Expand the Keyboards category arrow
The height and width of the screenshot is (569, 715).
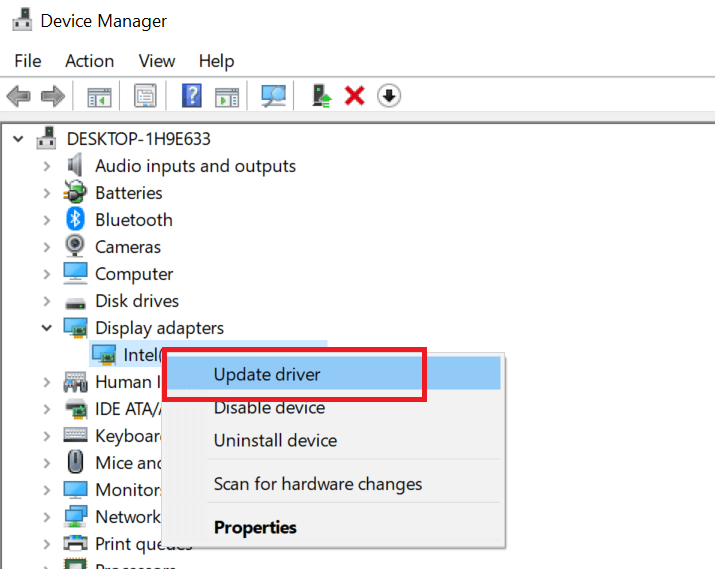pos(47,436)
